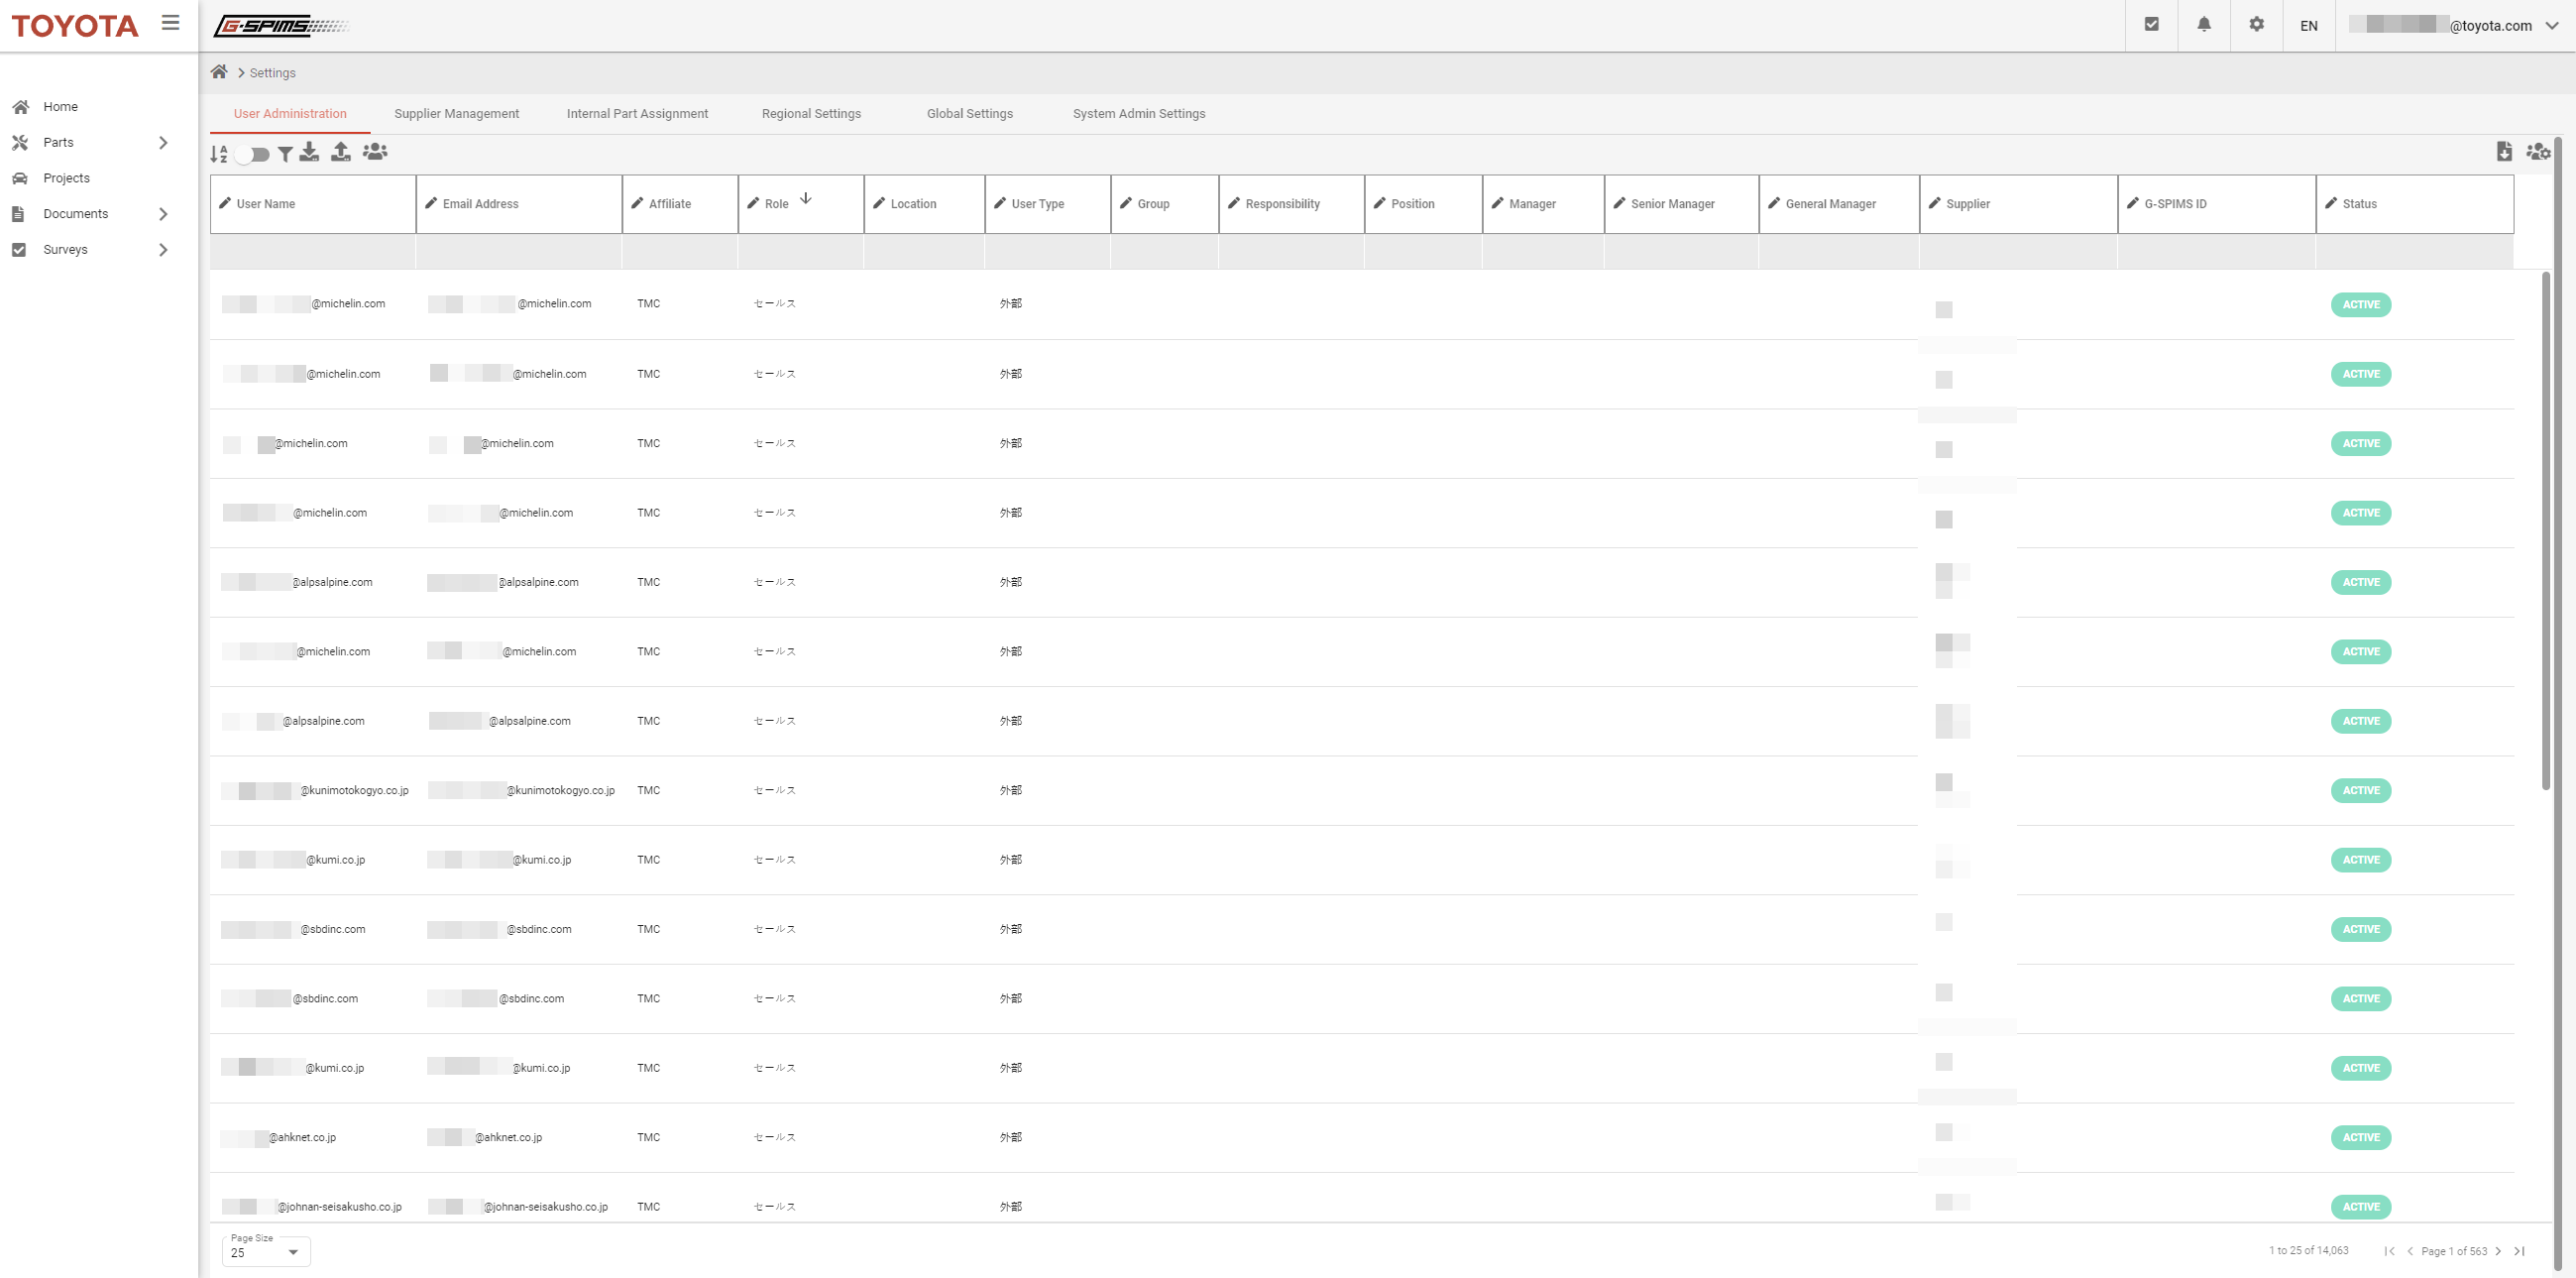The image size is (2576, 1278).
Task: Open the filter funnel icon
Action: [285, 153]
